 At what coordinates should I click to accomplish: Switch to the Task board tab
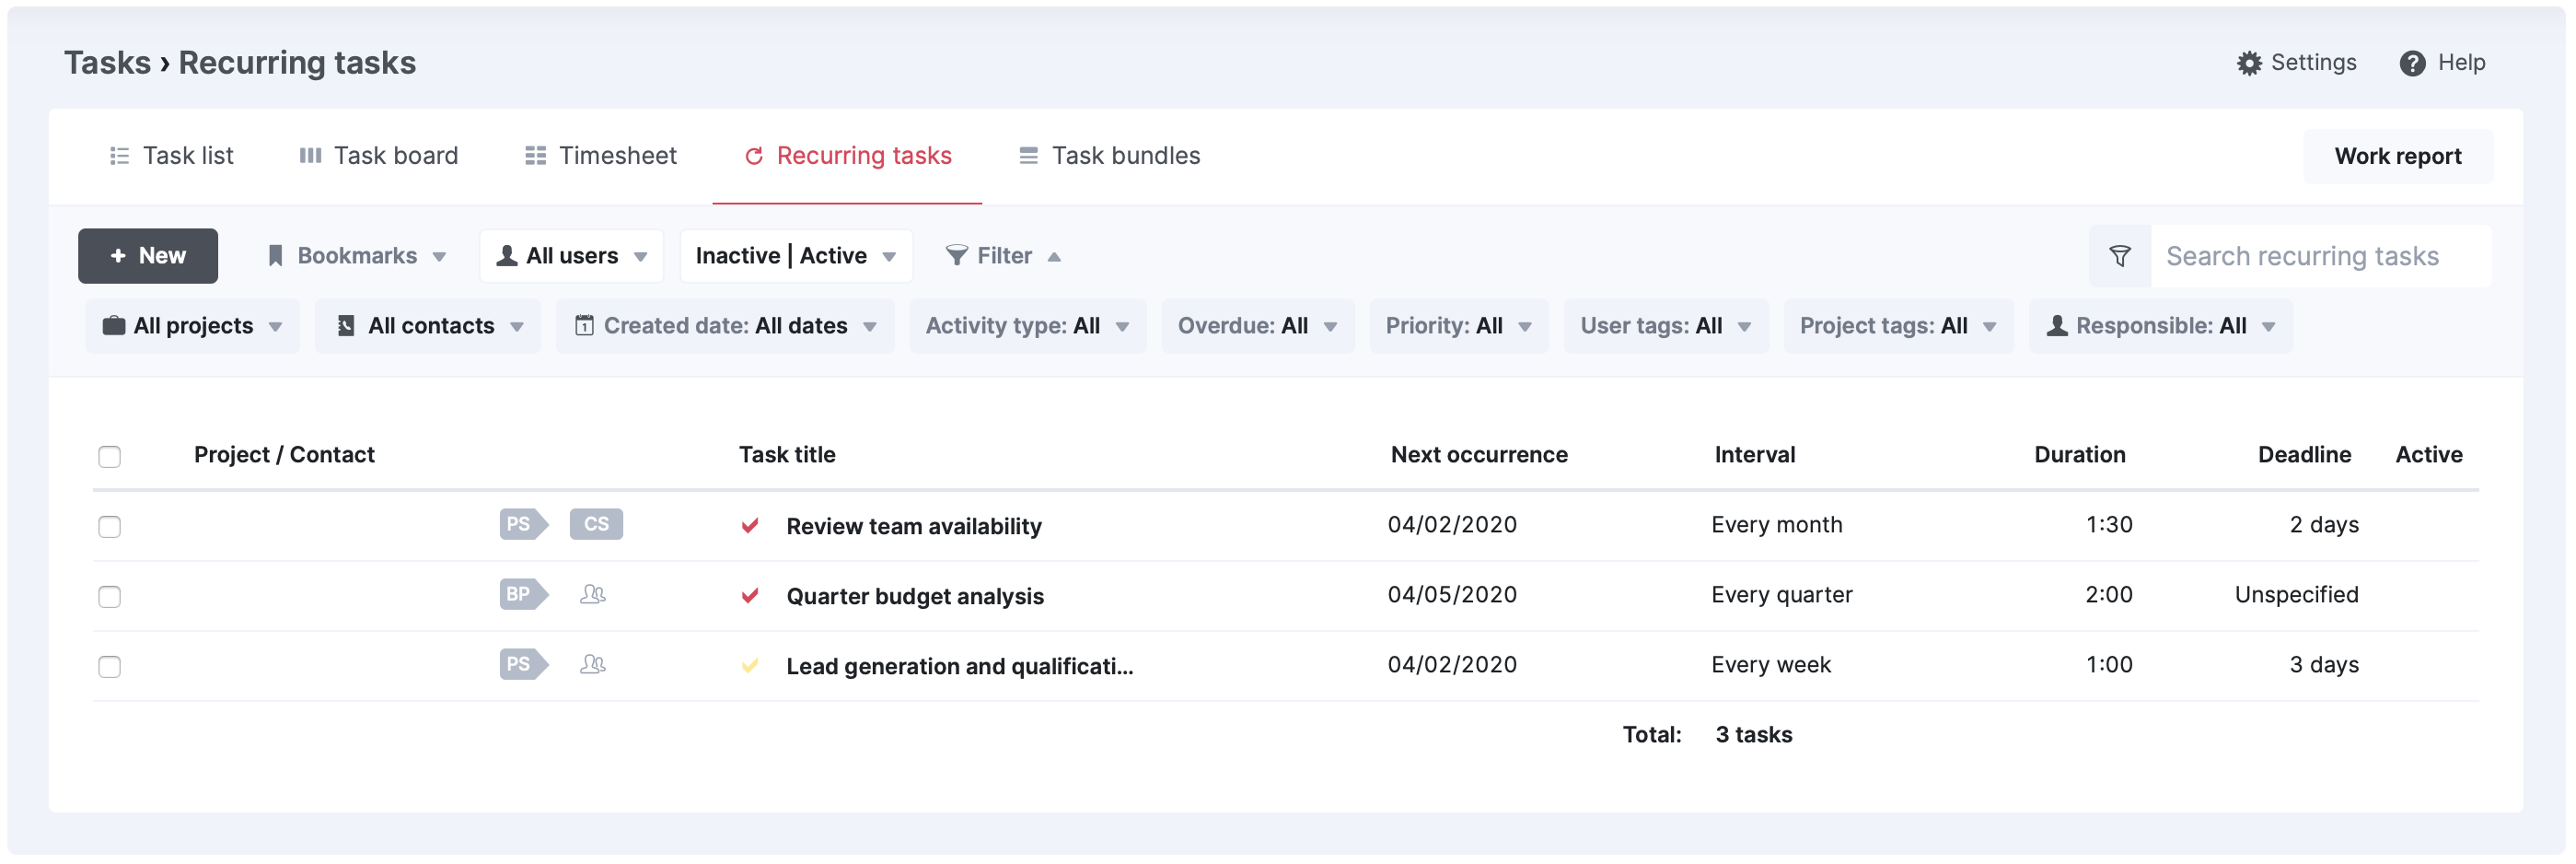[x=378, y=156]
